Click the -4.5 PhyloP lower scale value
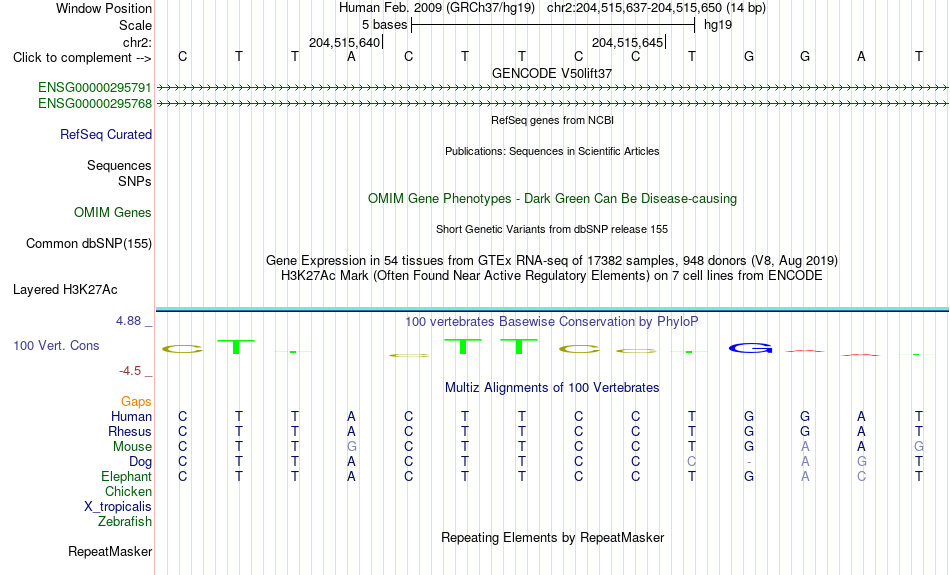Viewport: 950px width, 575px height. pos(130,371)
